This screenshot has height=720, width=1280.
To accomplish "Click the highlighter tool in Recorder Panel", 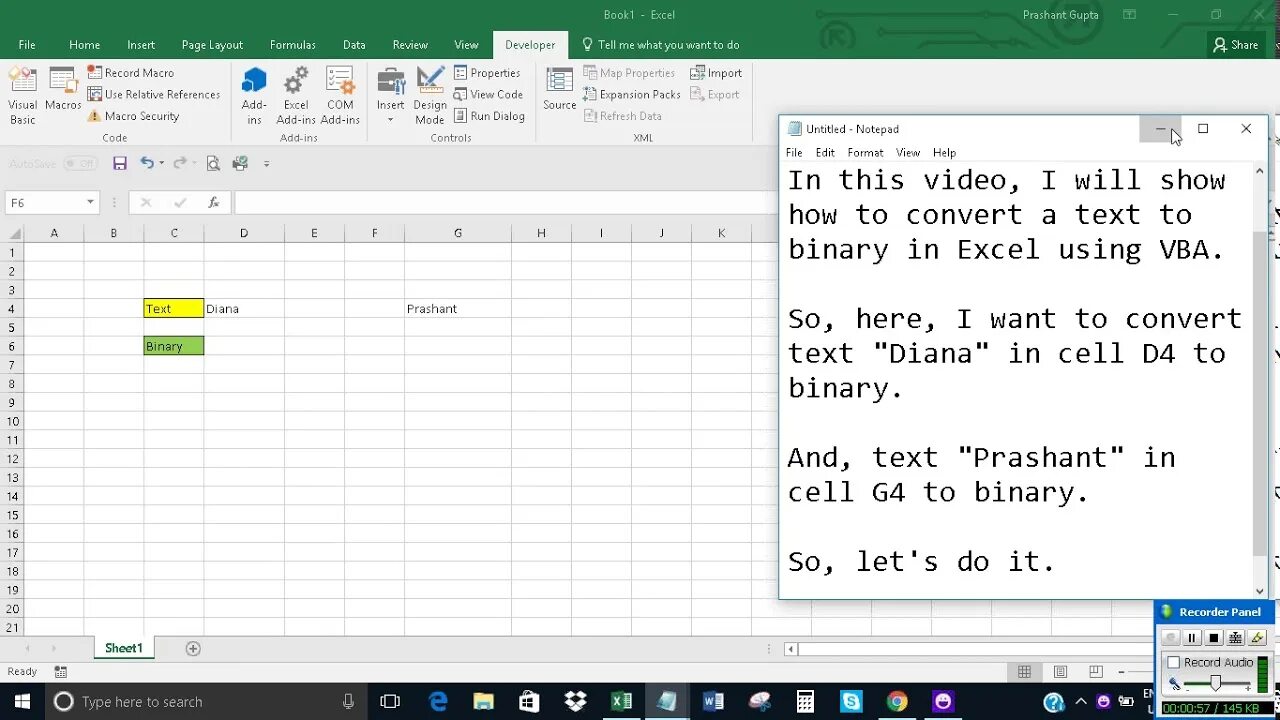I will (x=1258, y=638).
